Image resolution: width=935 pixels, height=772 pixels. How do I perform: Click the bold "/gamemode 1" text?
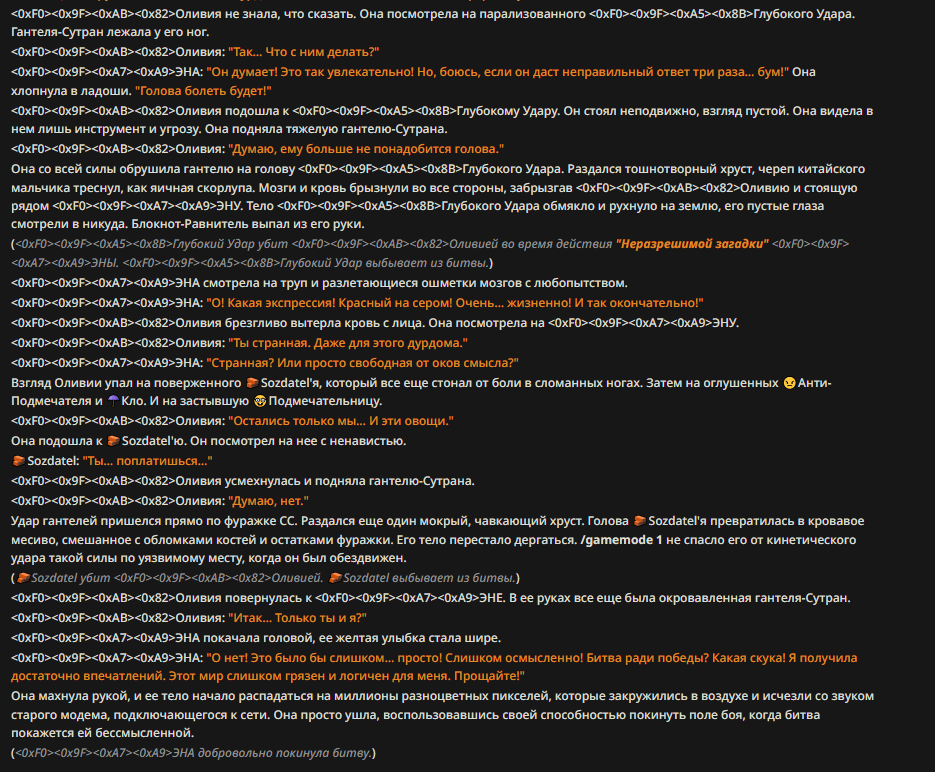pyautogui.click(x=621, y=540)
